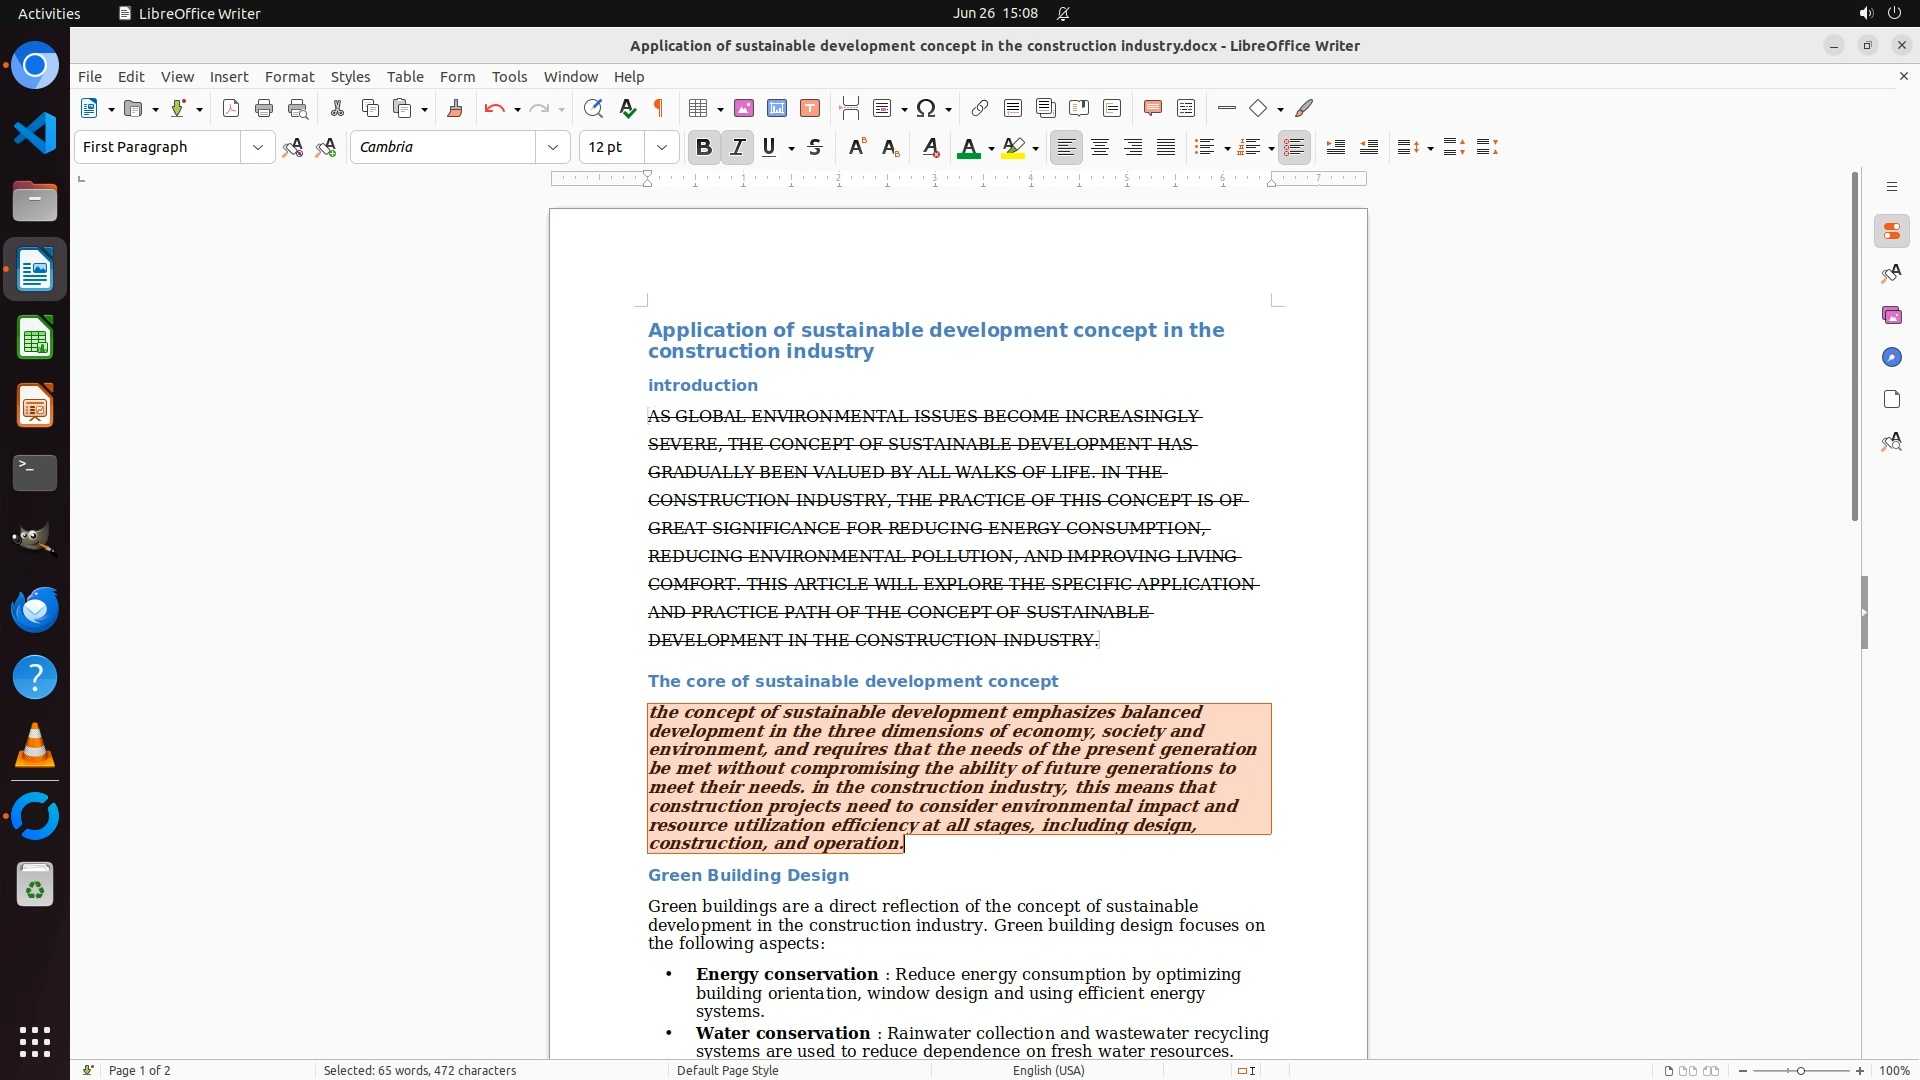Expand the paragraph style dropdown

(258, 148)
